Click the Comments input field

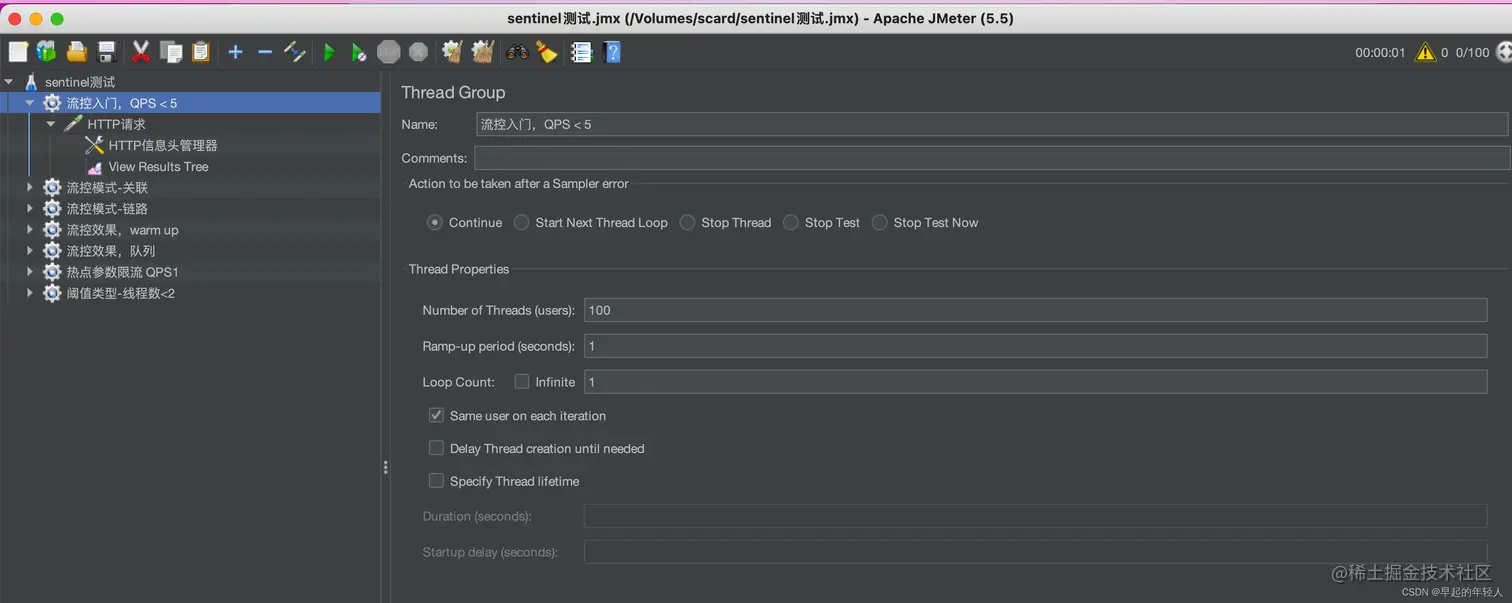click(992, 158)
